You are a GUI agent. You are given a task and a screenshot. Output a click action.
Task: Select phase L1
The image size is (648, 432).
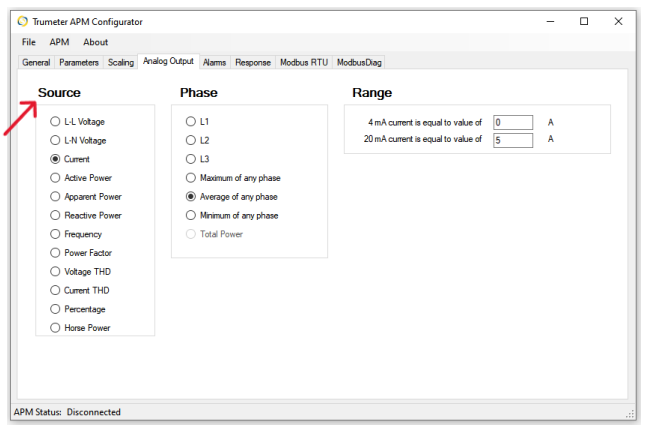[x=198, y=122]
